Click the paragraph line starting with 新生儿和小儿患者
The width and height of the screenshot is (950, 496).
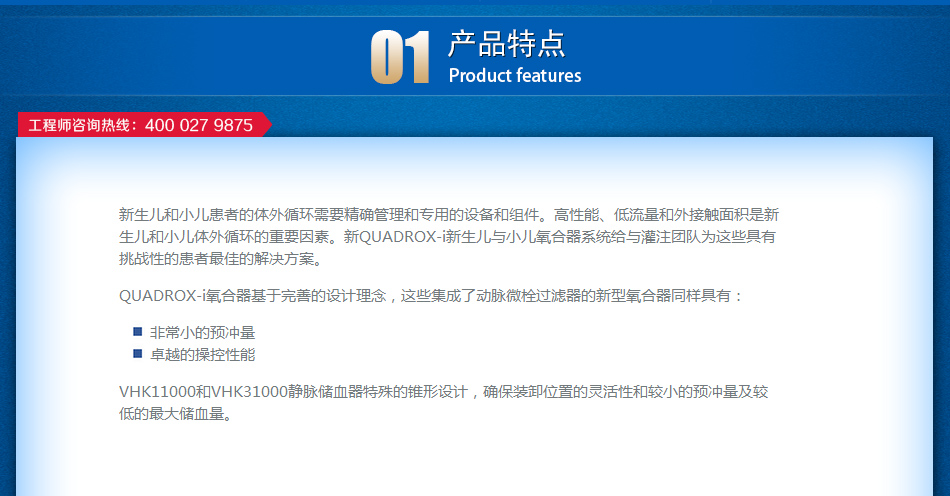[x=448, y=214]
